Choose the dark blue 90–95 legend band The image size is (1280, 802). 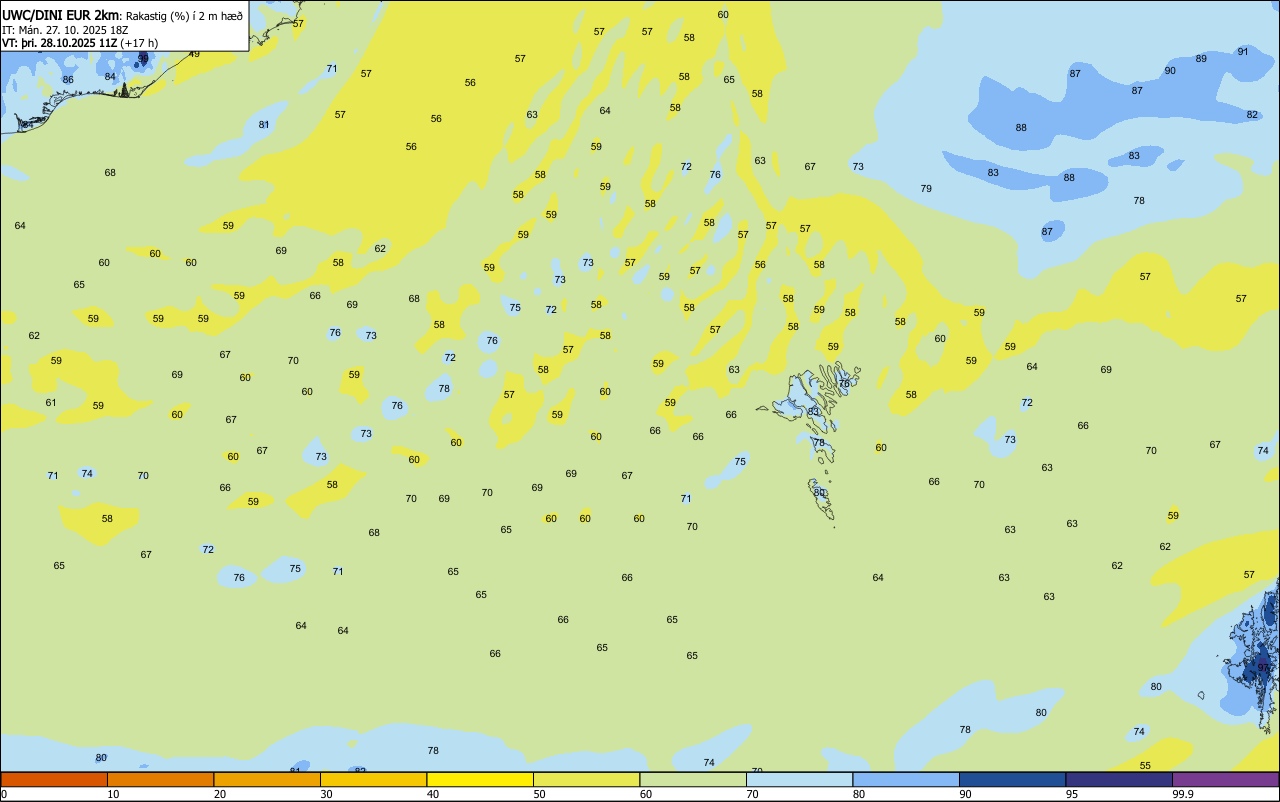pos(1012,779)
